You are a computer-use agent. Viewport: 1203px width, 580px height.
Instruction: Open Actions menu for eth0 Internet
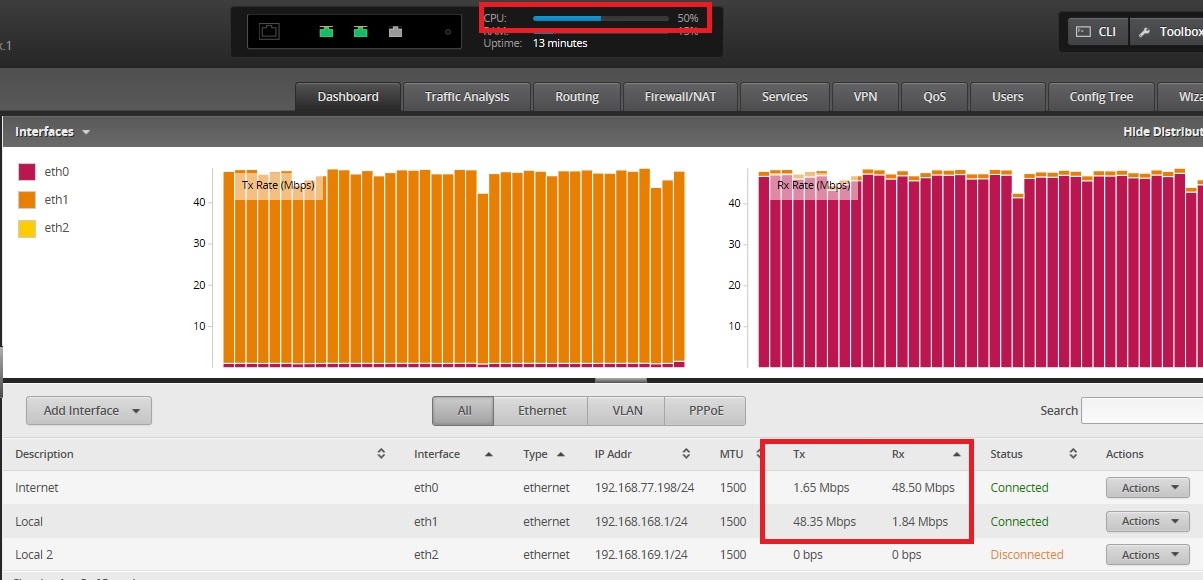1147,488
